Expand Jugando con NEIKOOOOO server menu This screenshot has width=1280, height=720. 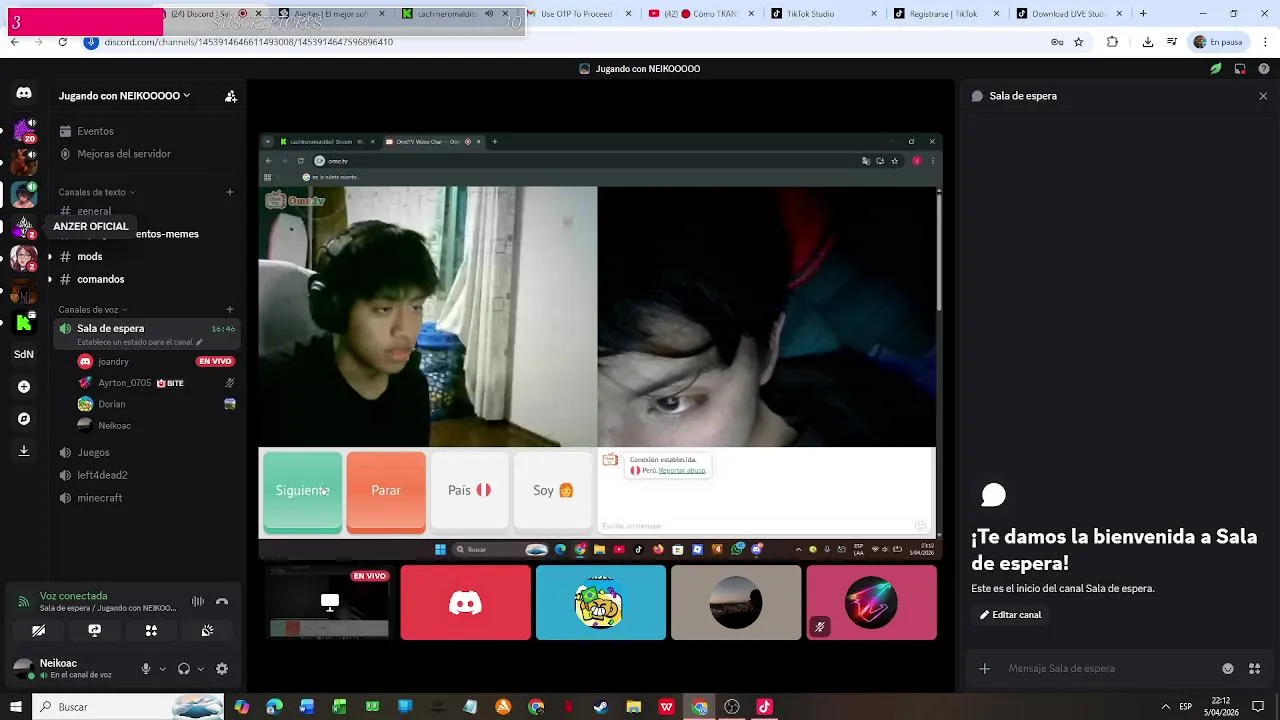click(124, 96)
